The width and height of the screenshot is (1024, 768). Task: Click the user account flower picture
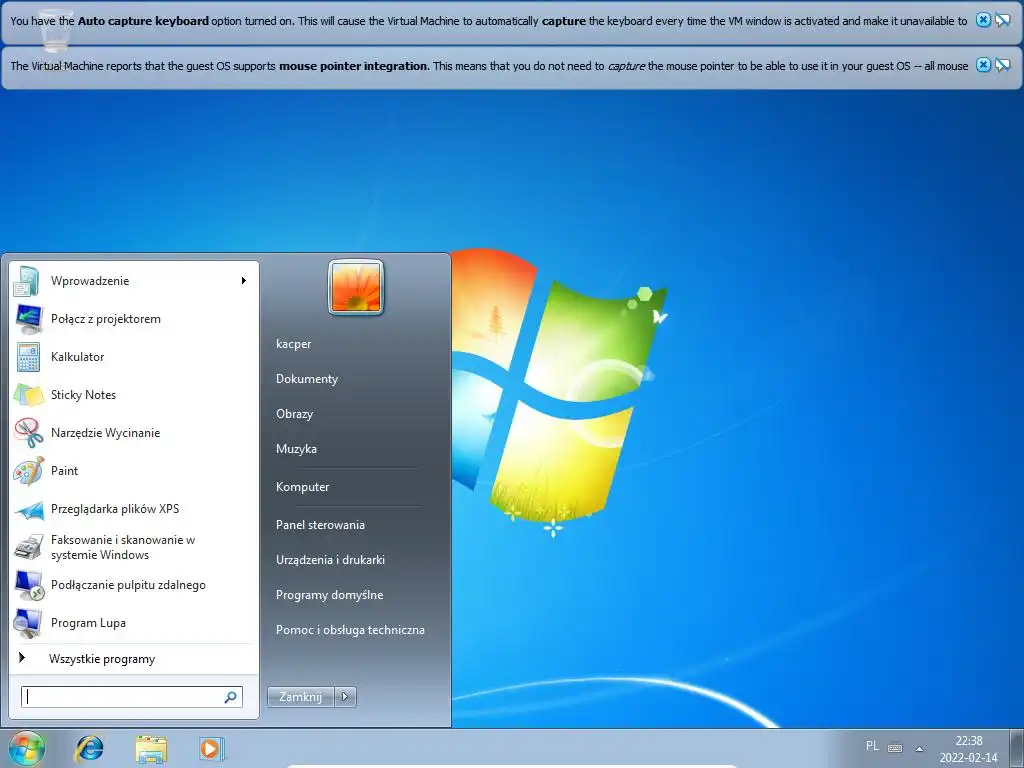[x=356, y=287]
